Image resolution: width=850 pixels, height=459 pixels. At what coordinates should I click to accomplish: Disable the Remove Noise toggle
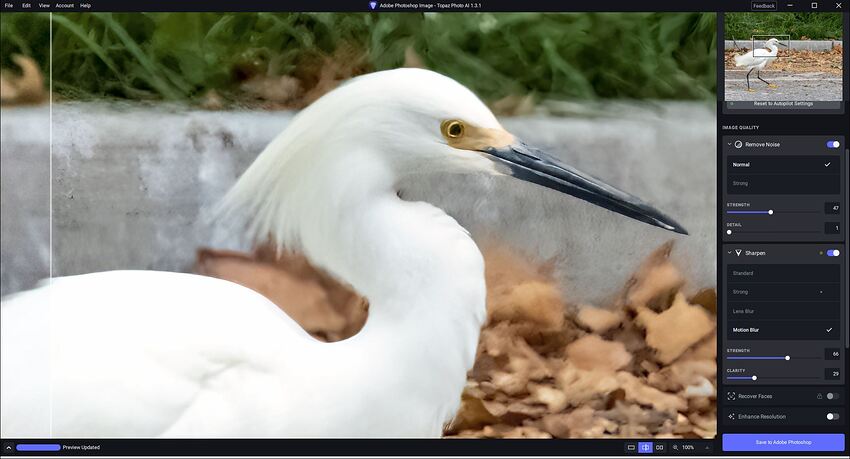(833, 144)
